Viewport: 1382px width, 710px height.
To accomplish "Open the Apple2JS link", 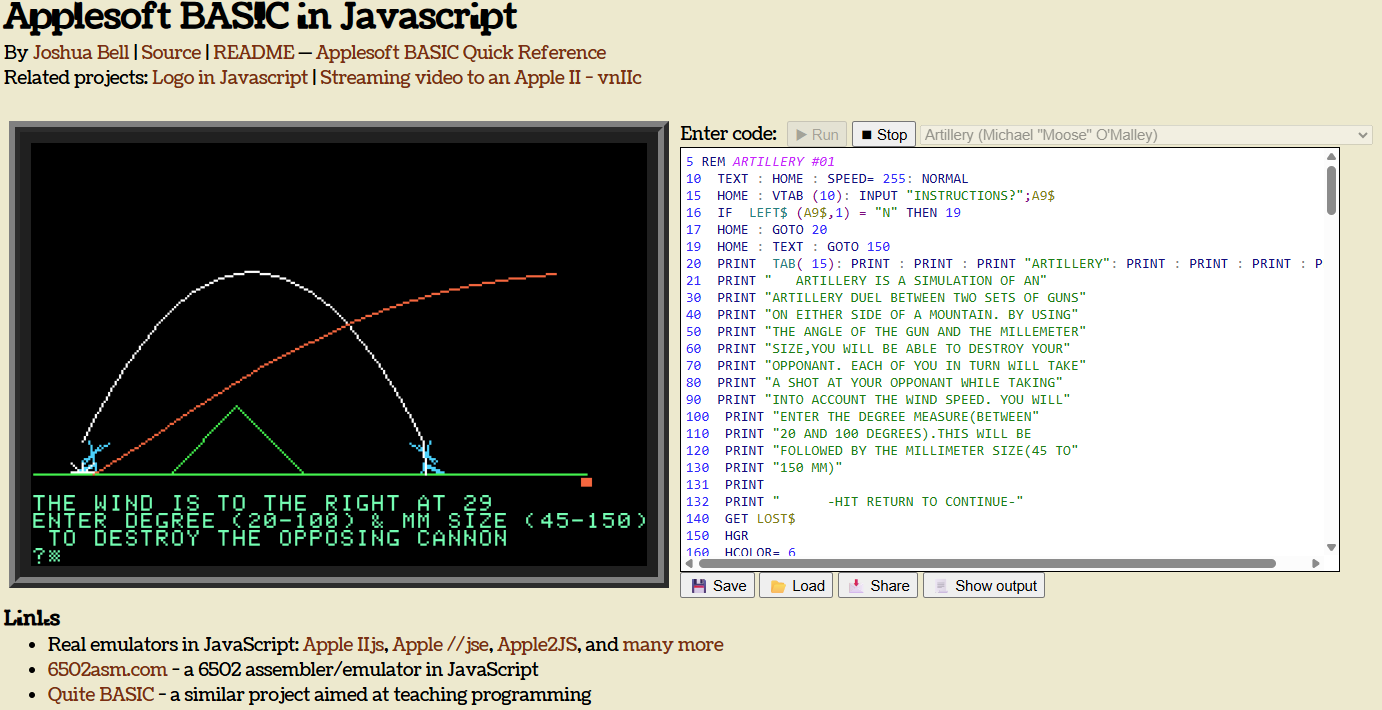I will click(x=538, y=644).
